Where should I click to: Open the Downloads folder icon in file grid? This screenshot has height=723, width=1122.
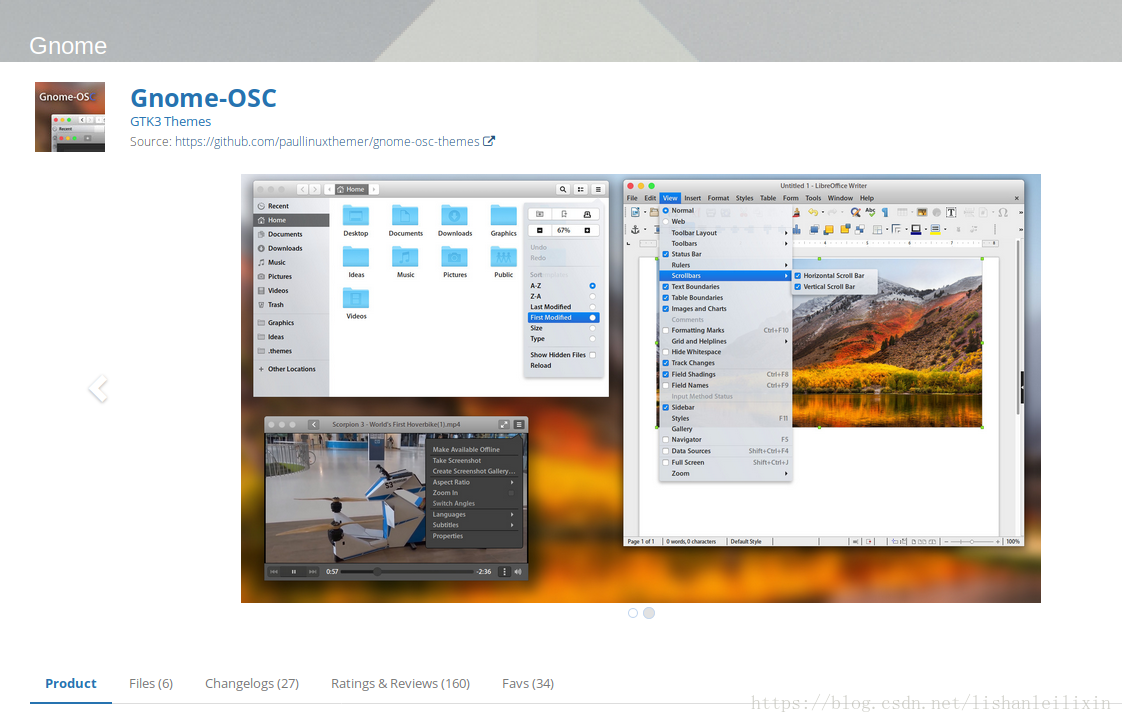[454, 215]
